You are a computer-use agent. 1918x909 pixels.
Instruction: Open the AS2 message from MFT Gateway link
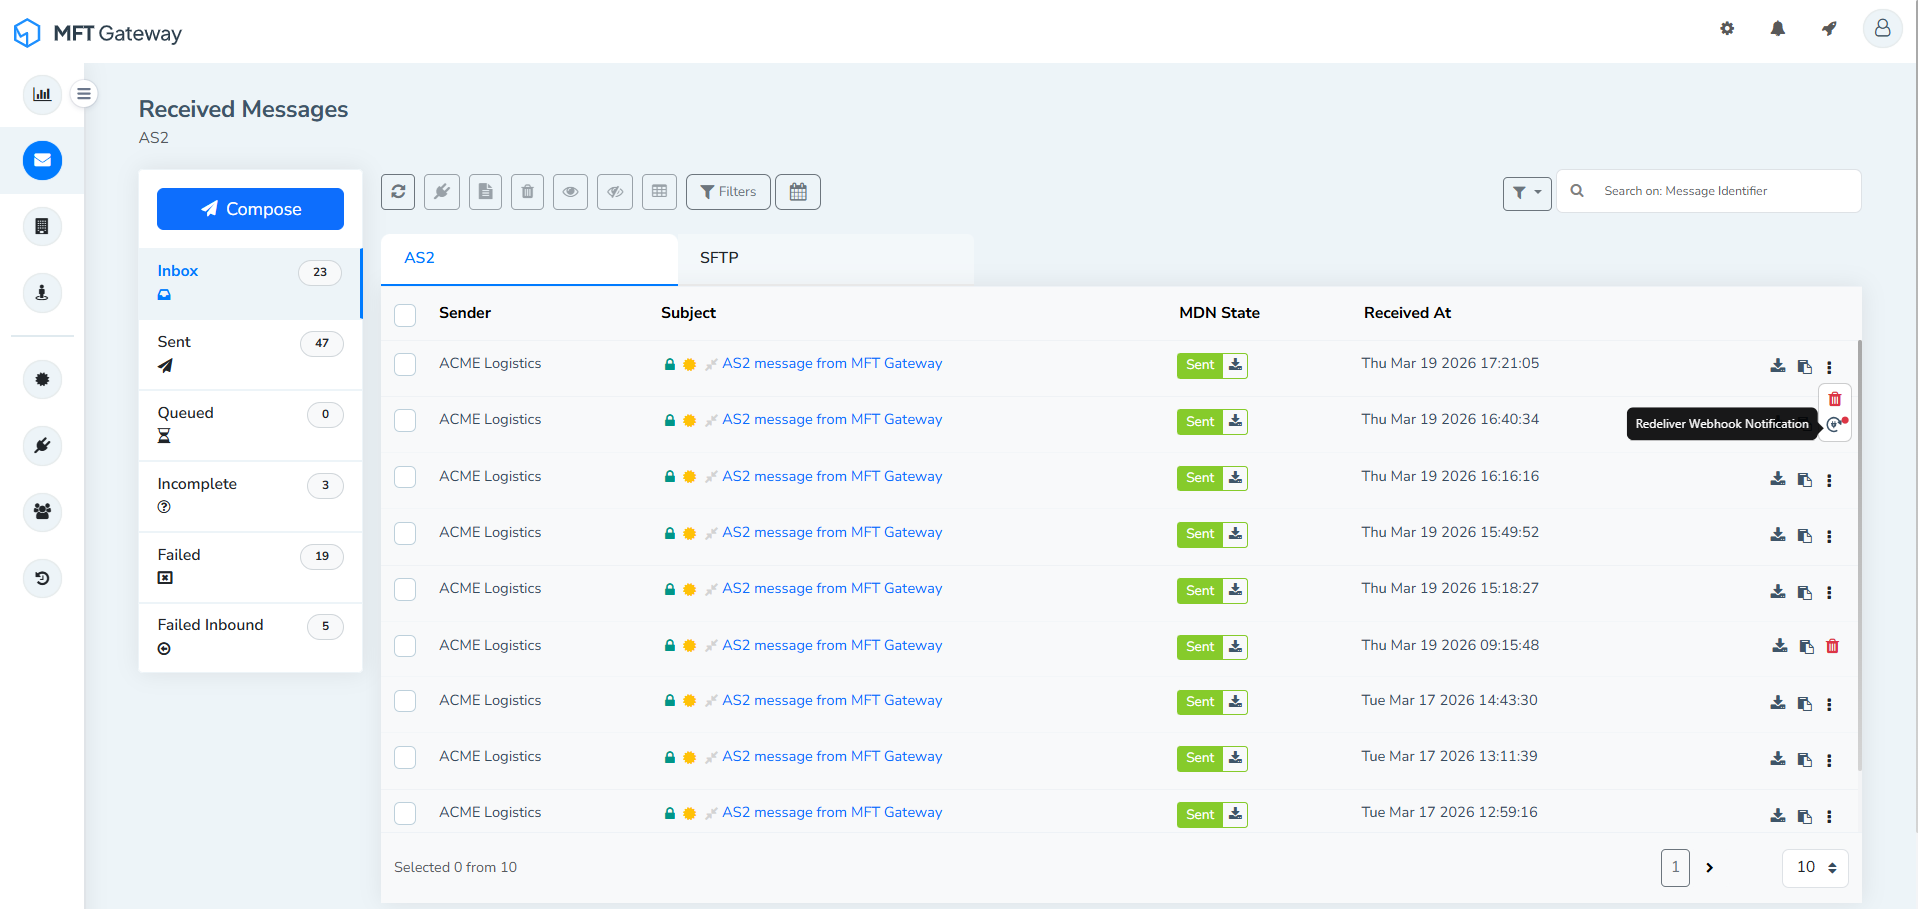(831, 363)
